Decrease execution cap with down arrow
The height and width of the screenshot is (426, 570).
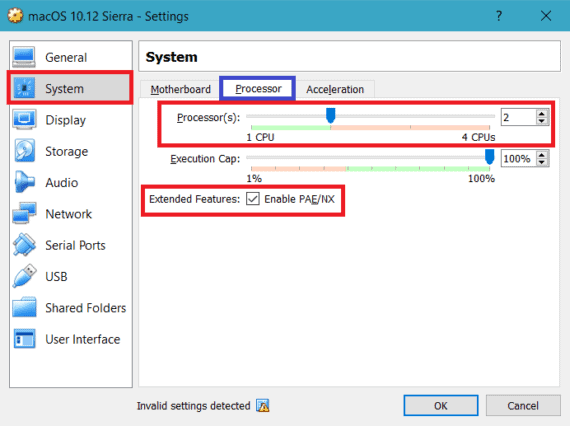click(542, 162)
